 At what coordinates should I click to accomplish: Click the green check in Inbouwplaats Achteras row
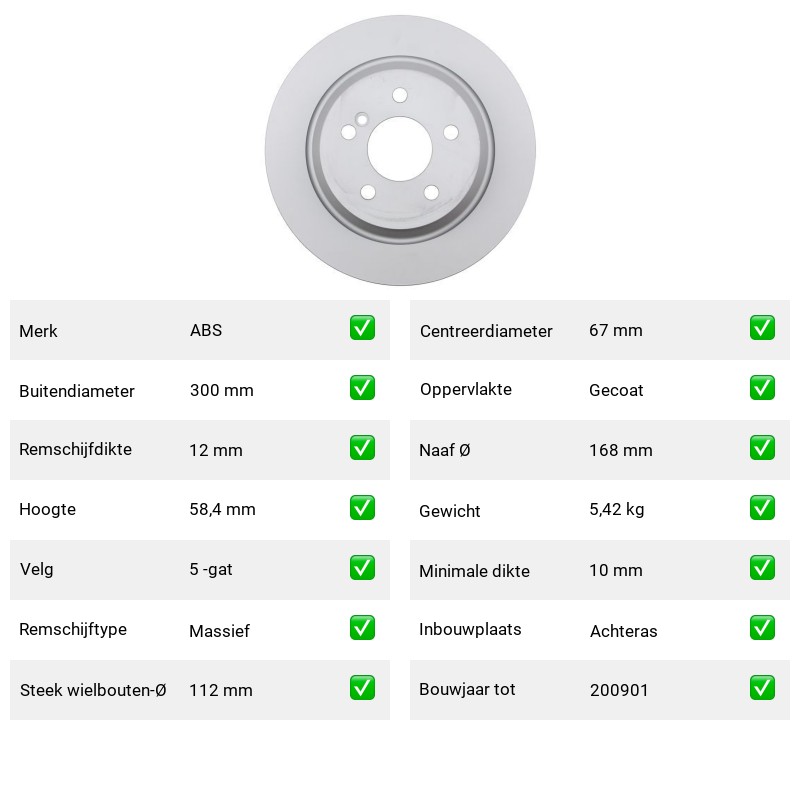click(x=762, y=628)
